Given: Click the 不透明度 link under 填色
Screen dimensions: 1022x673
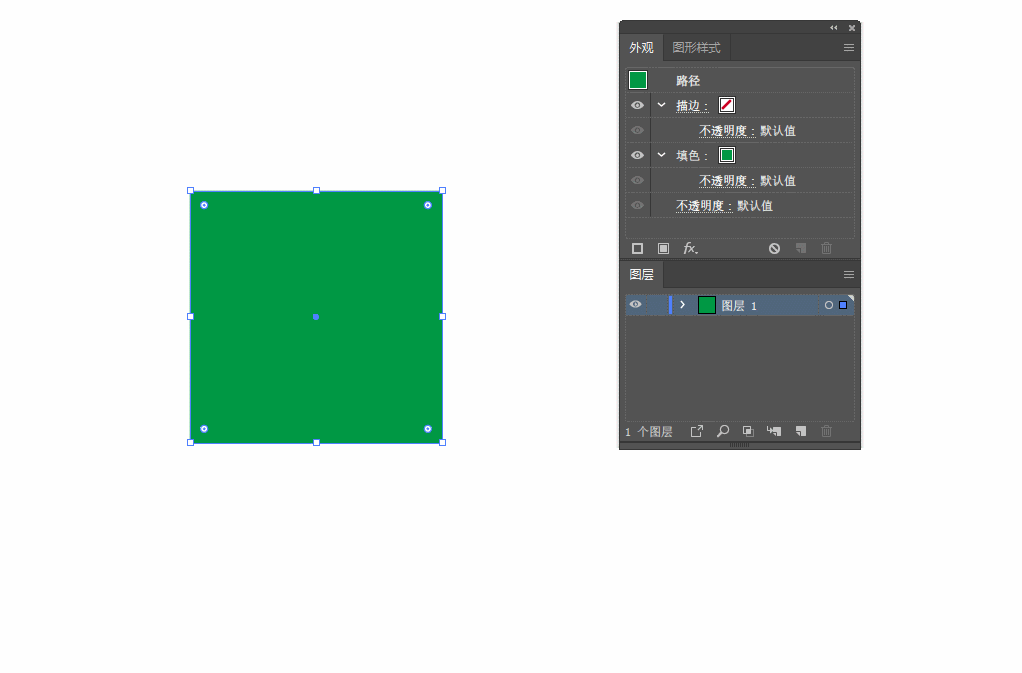Looking at the screenshot, I should (727, 180).
